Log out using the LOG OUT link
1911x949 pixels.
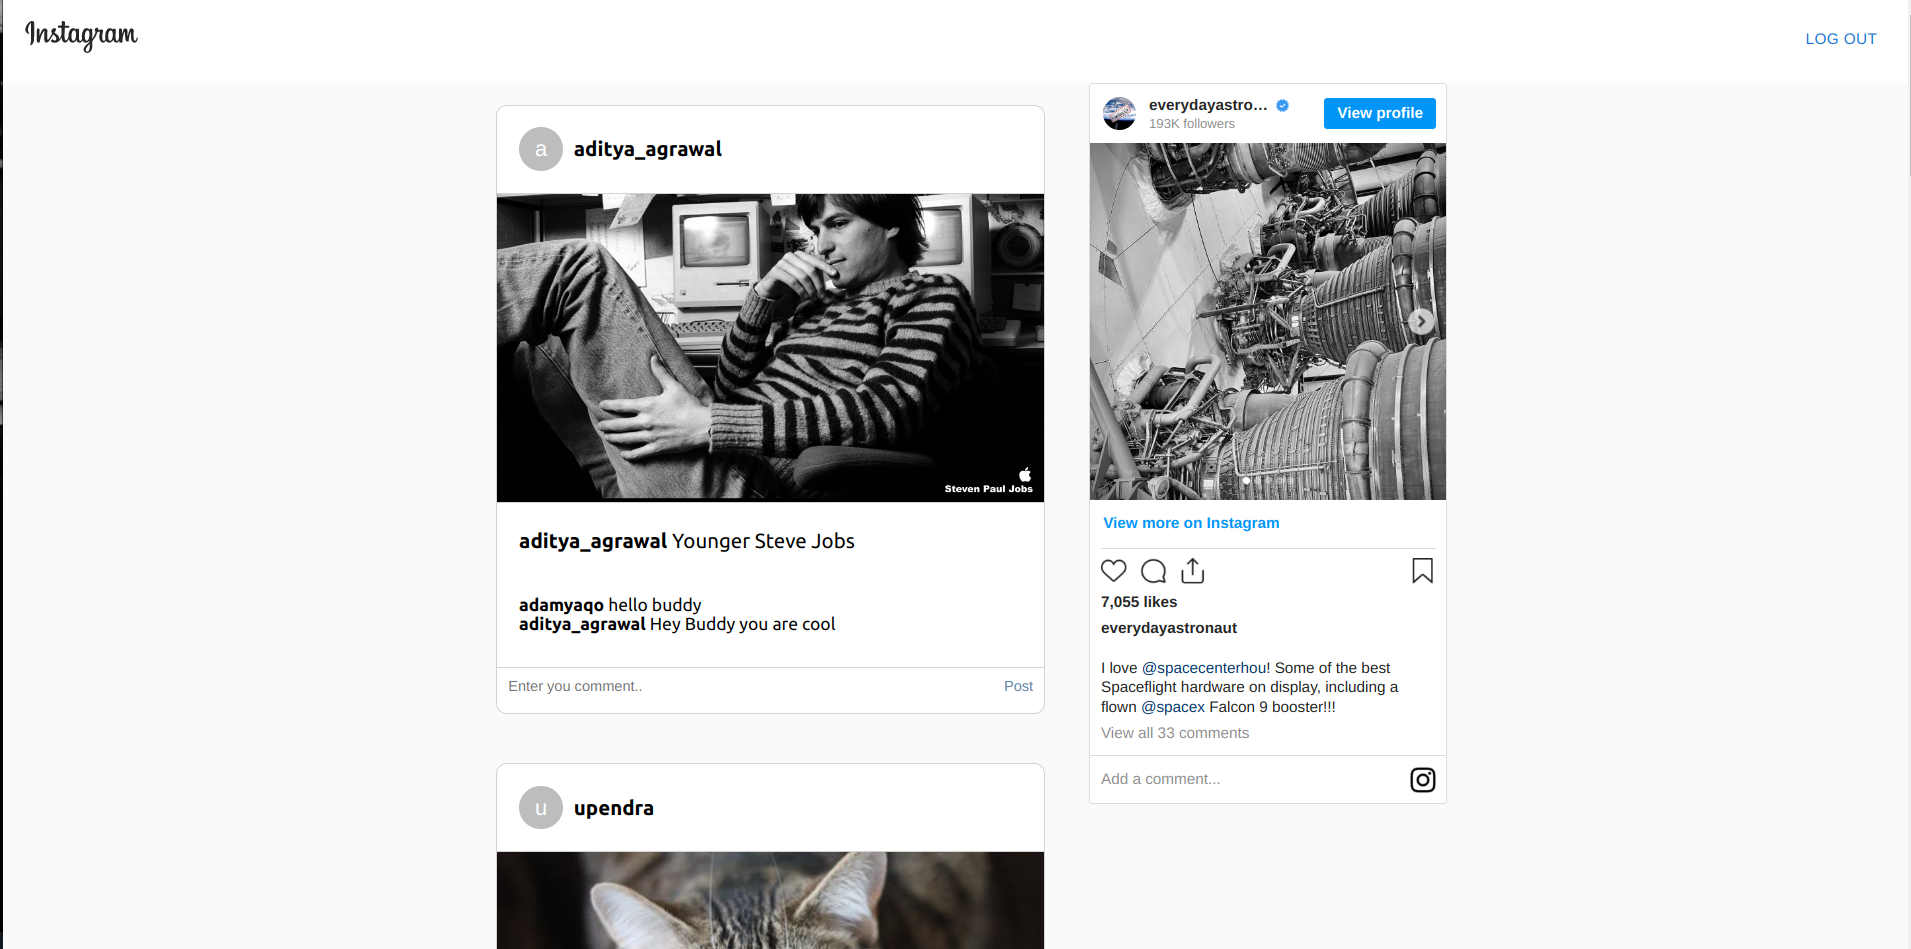1840,39
